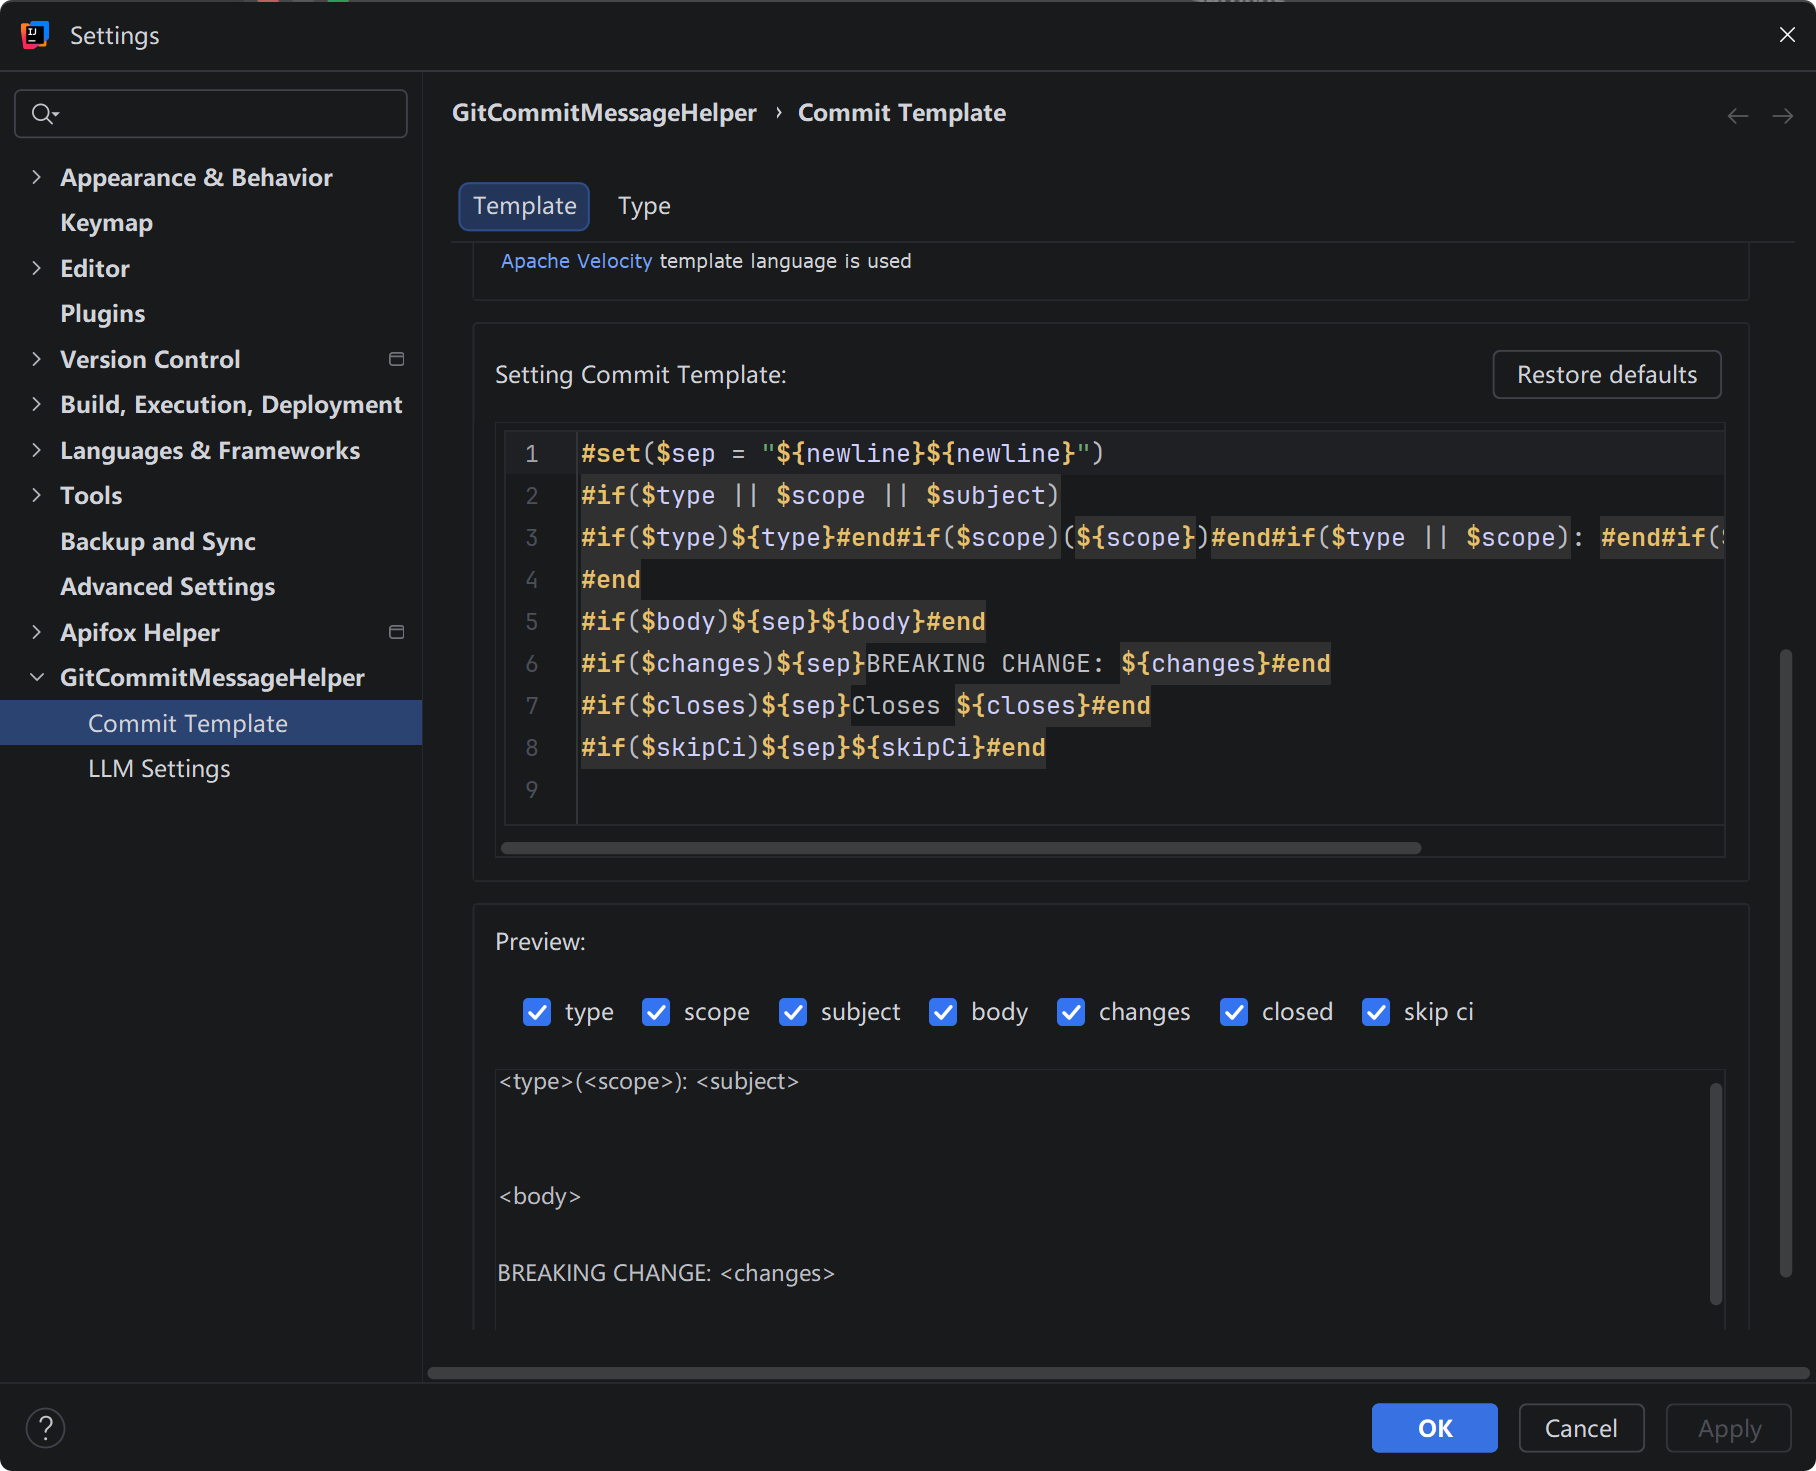
Task: Toggle the body preview checkbox
Action: (943, 1012)
